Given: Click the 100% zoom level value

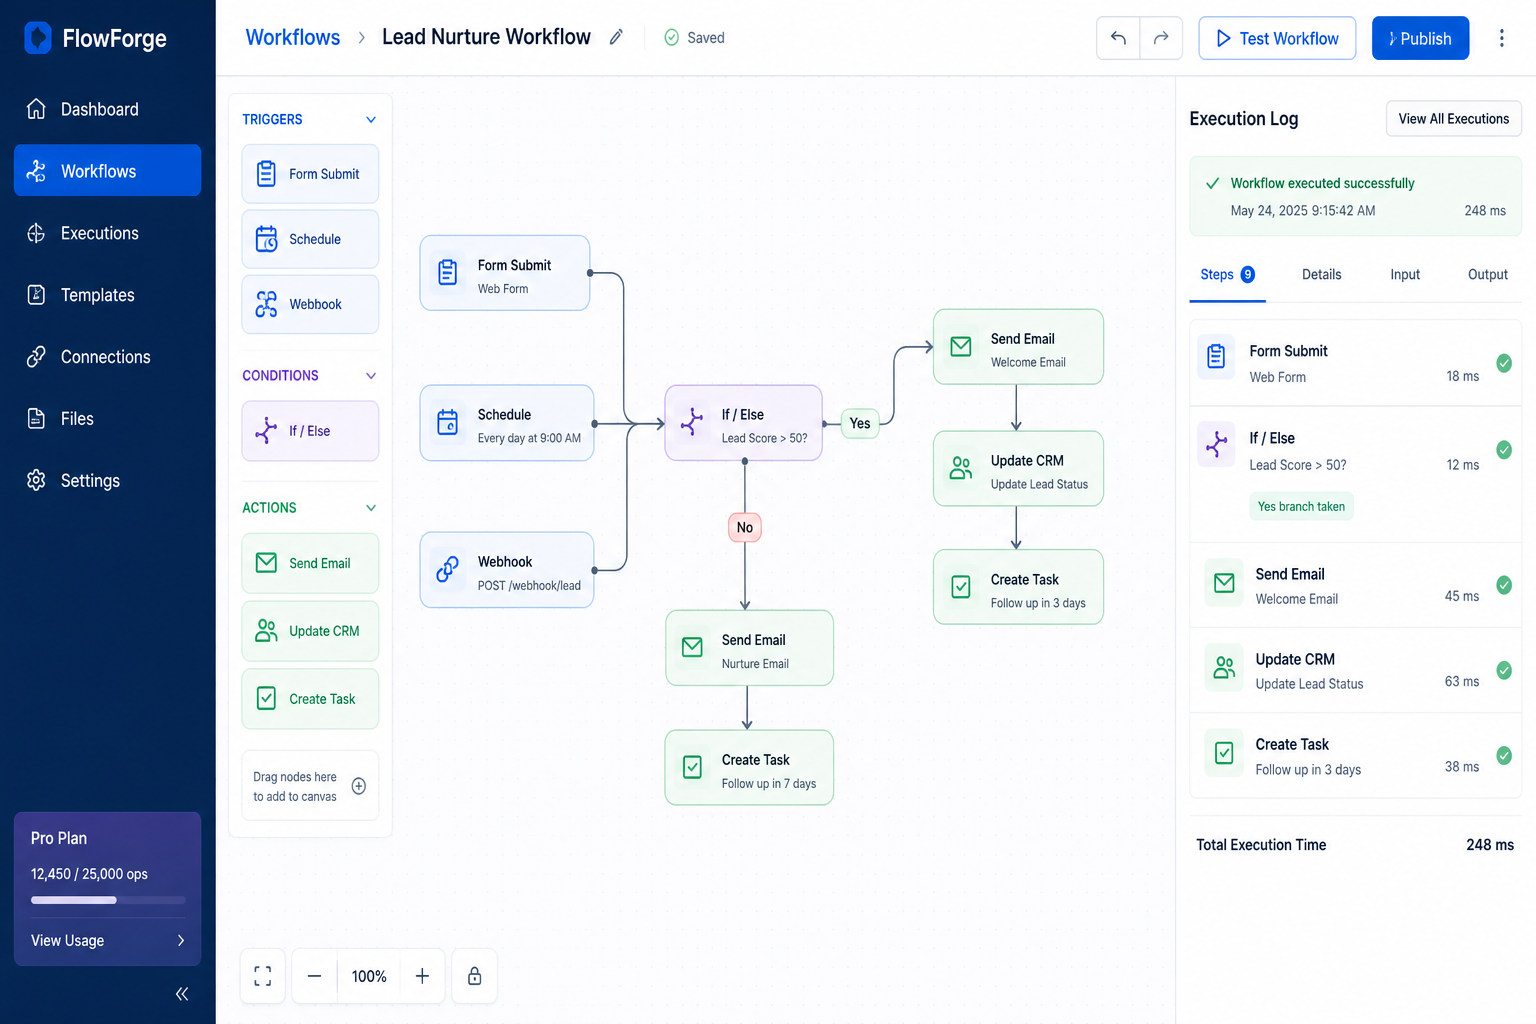Looking at the screenshot, I should (x=369, y=976).
